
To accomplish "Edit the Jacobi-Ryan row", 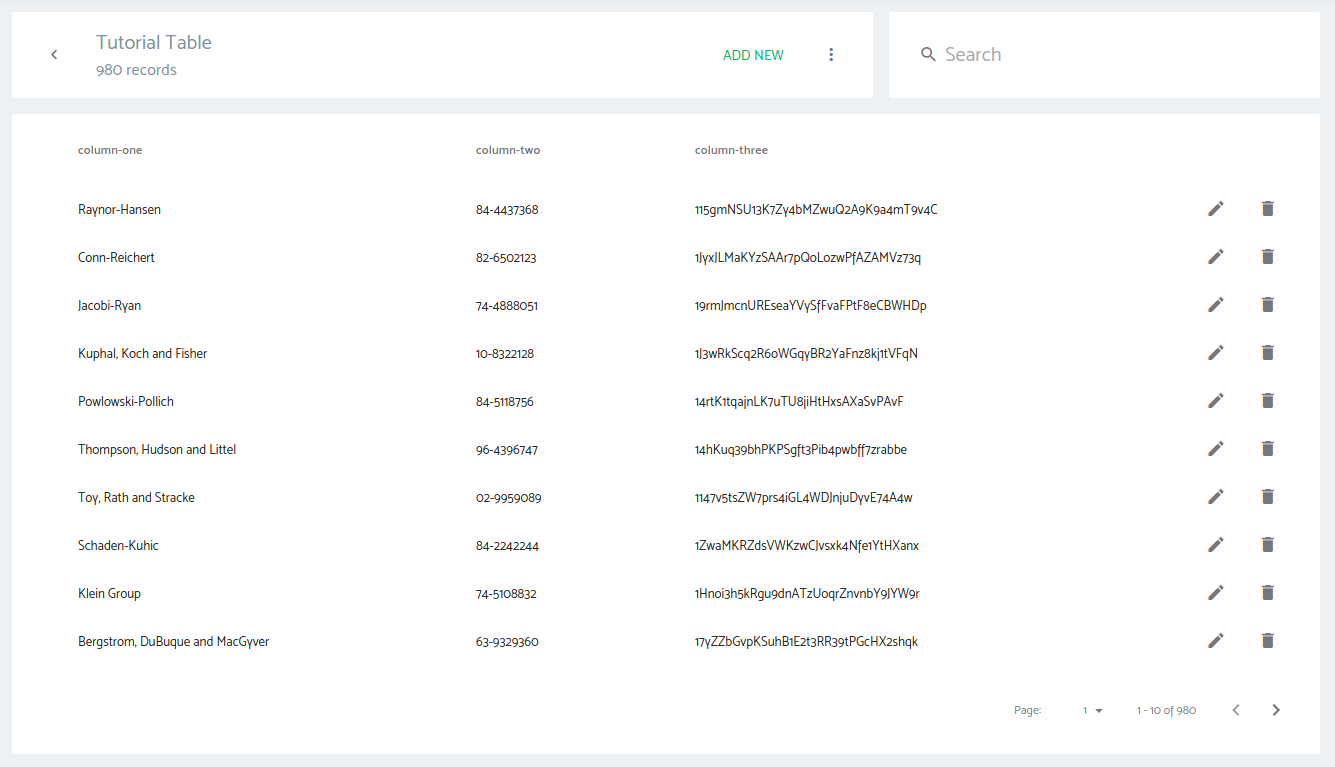I will click(1215, 305).
